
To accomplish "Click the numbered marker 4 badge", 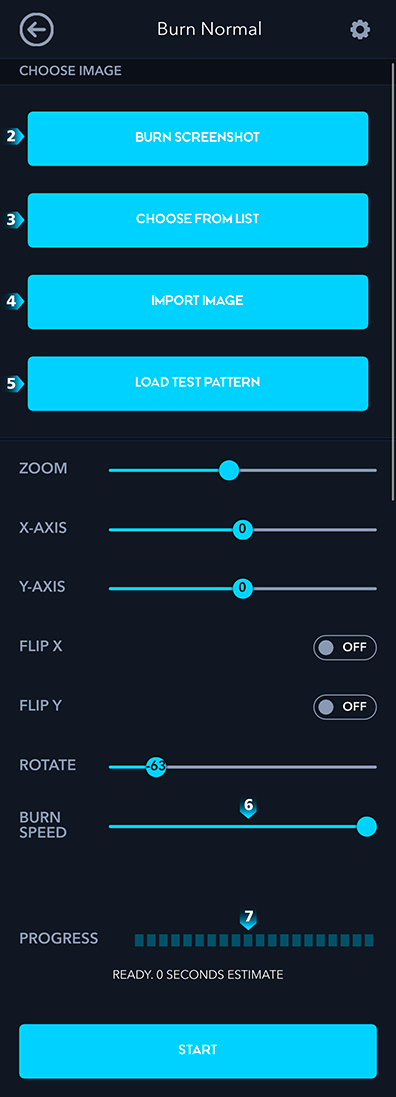I will coord(14,302).
